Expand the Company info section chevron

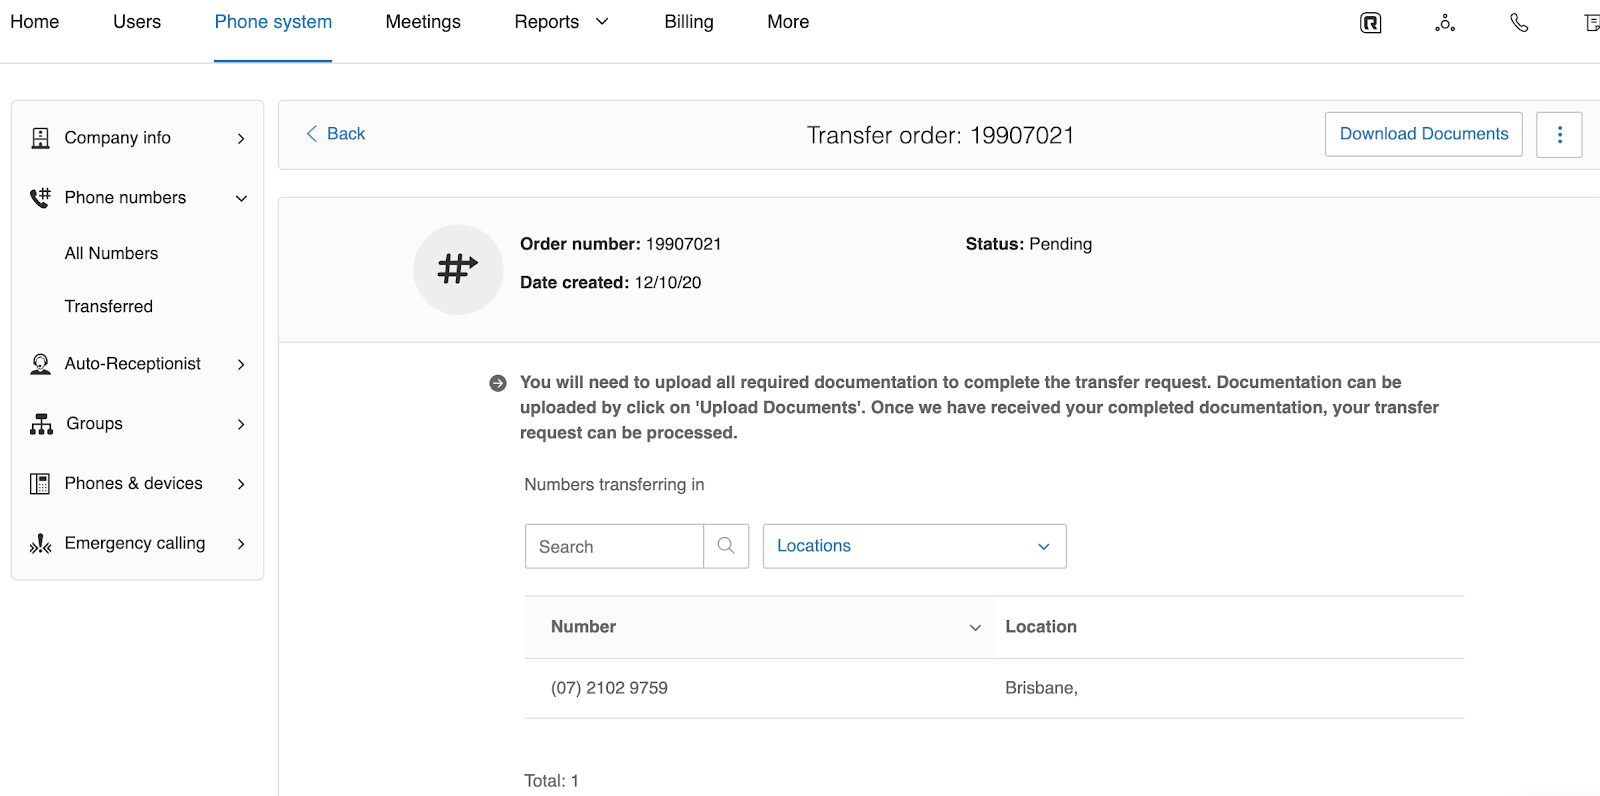(x=241, y=139)
